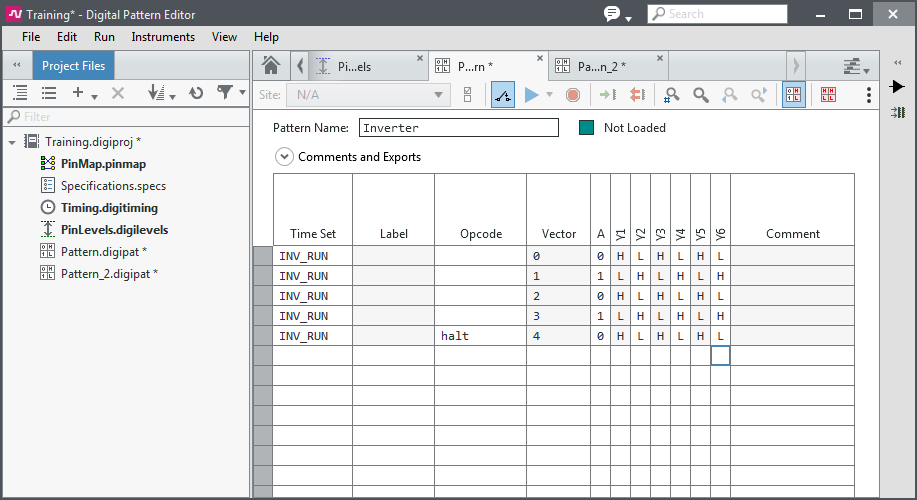
Task: Click the blue pin view icon in right sidebar
Action: pos(898,112)
